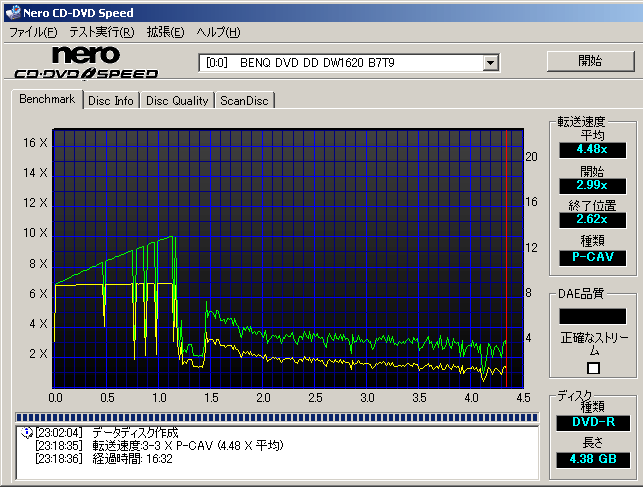Click the empty DAE品質 value box
This screenshot has height=487, width=643.
593,316
